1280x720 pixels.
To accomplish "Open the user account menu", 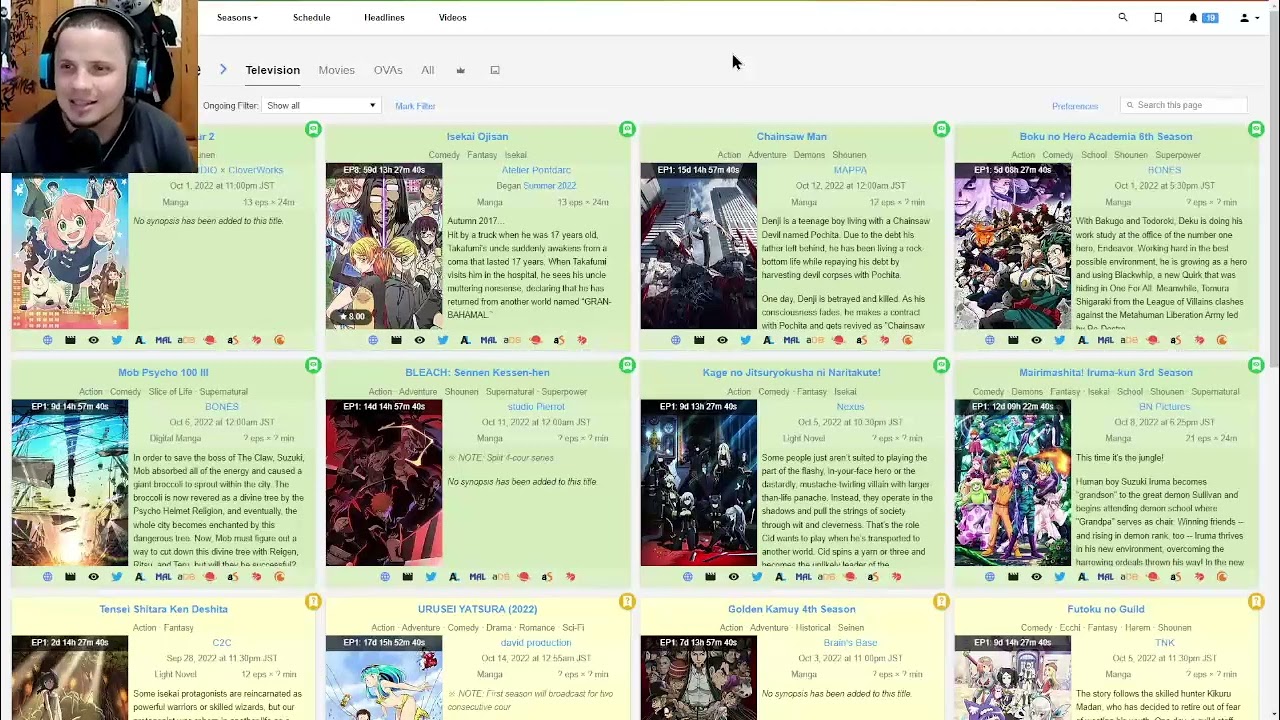I will [x=1249, y=17].
